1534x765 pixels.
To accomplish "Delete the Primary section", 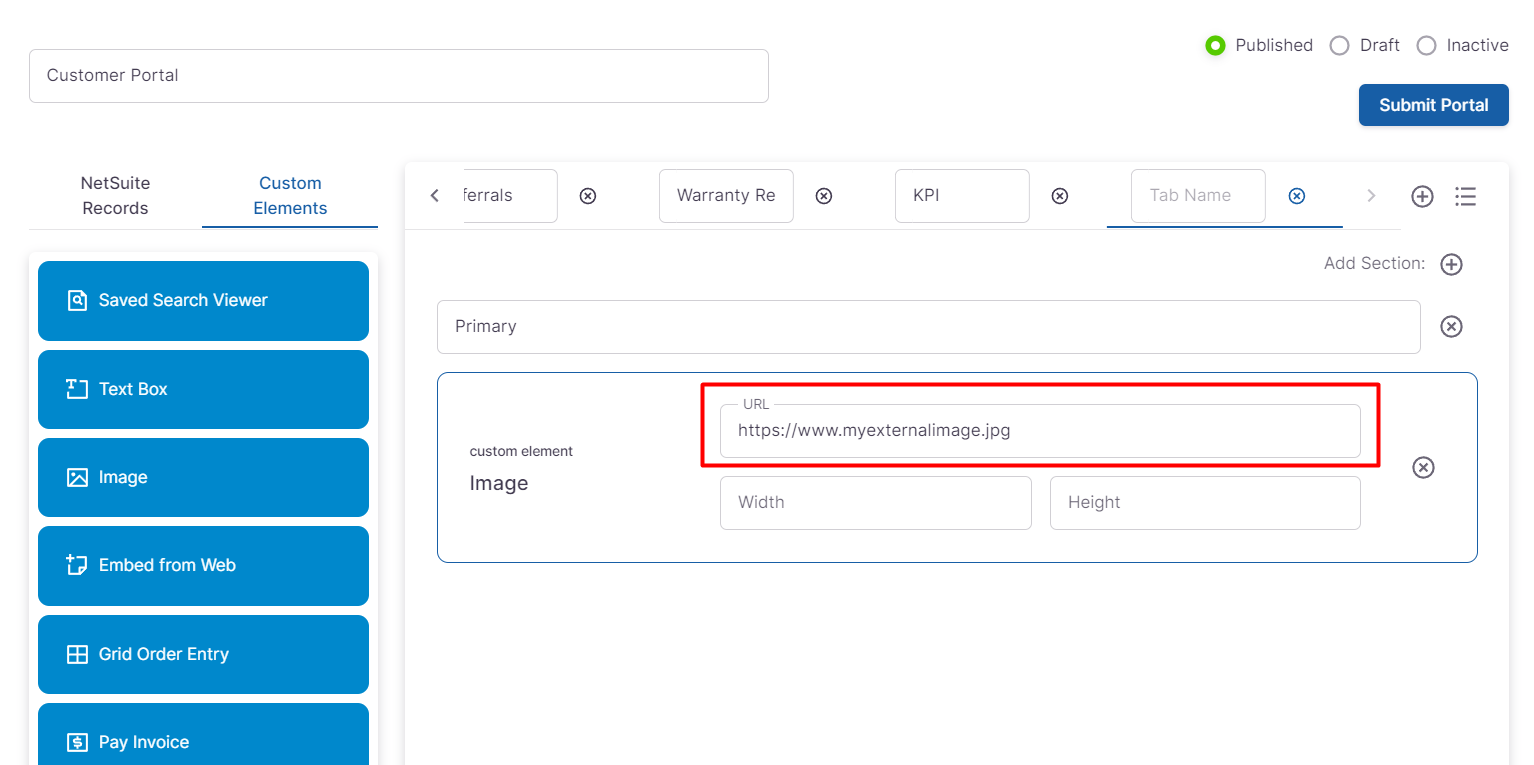I will [1451, 327].
